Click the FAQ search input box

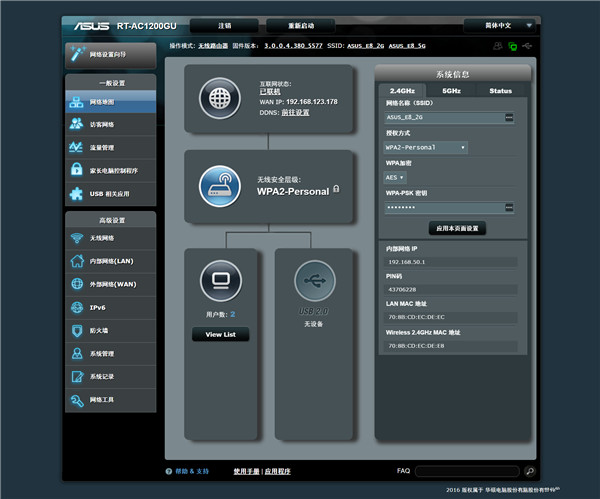tap(467, 471)
